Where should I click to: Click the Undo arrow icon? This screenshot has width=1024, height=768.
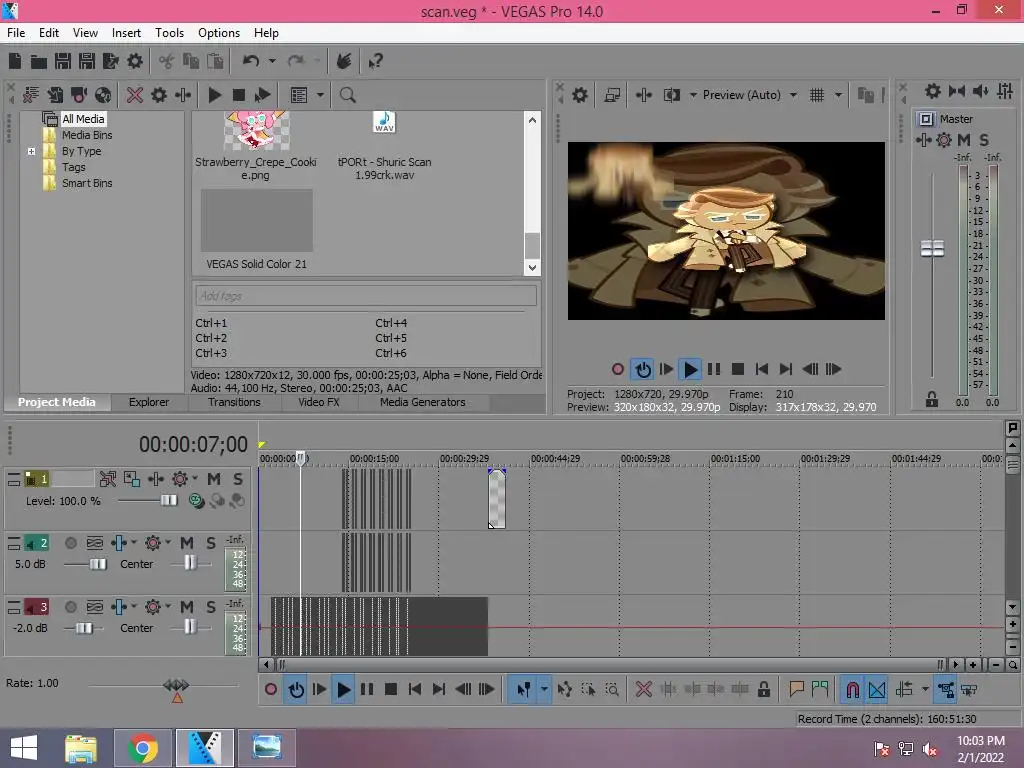(x=250, y=61)
